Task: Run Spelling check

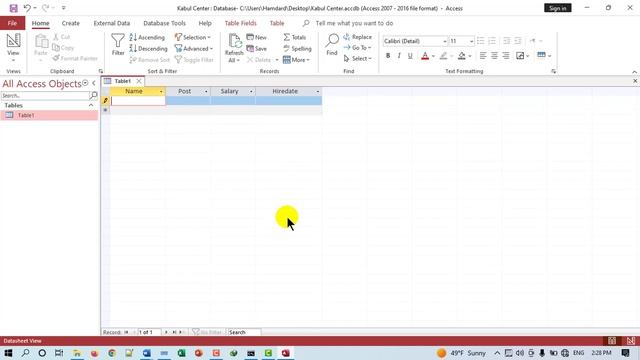Action: click(x=297, y=49)
